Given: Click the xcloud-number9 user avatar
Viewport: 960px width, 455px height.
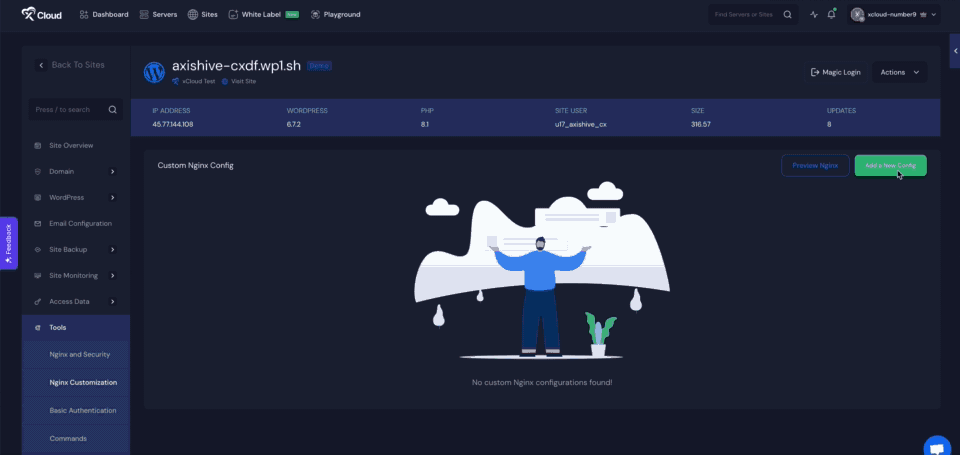Looking at the screenshot, I should tap(857, 14).
